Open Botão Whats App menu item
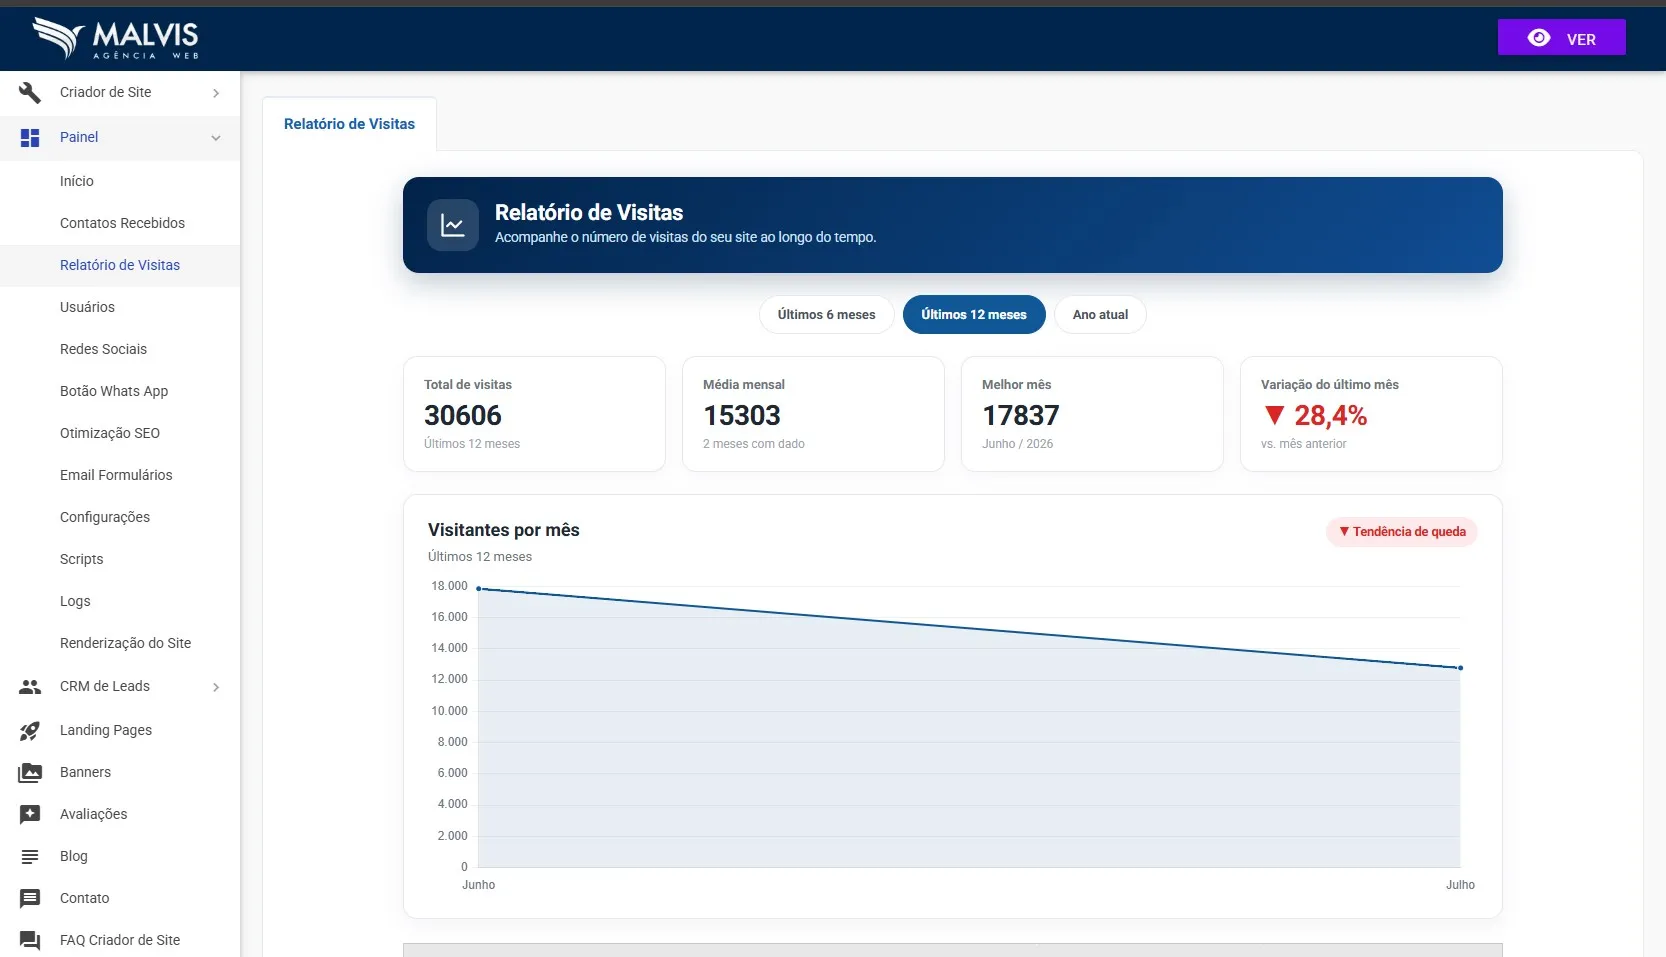Image resolution: width=1666 pixels, height=957 pixels. (120, 391)
